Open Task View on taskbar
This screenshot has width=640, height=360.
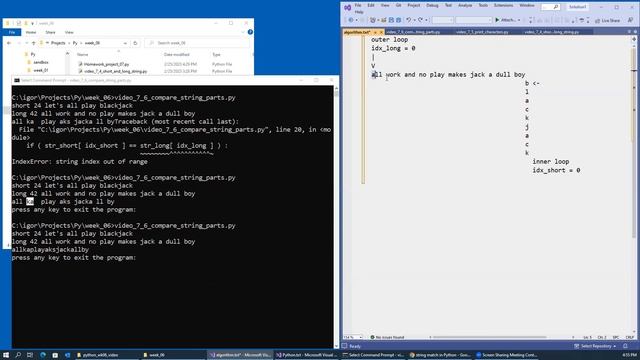pyautogui.click(x=30, y=355)
